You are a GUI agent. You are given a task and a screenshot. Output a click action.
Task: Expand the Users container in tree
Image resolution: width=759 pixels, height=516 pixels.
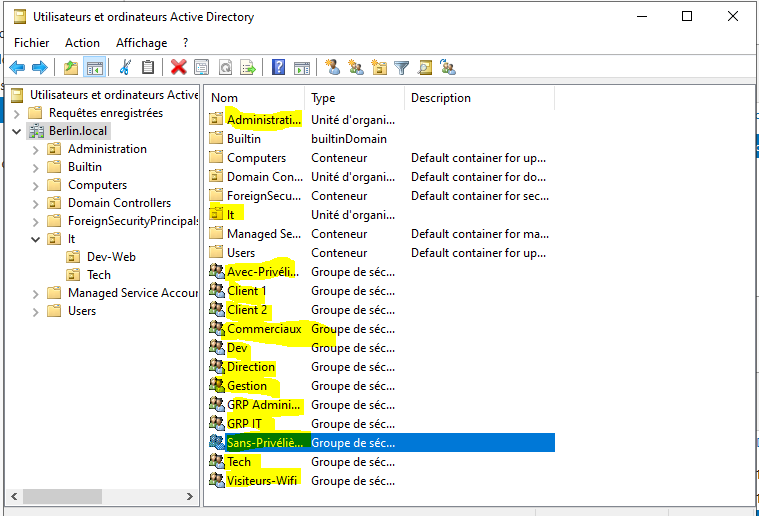pos(36,311)
